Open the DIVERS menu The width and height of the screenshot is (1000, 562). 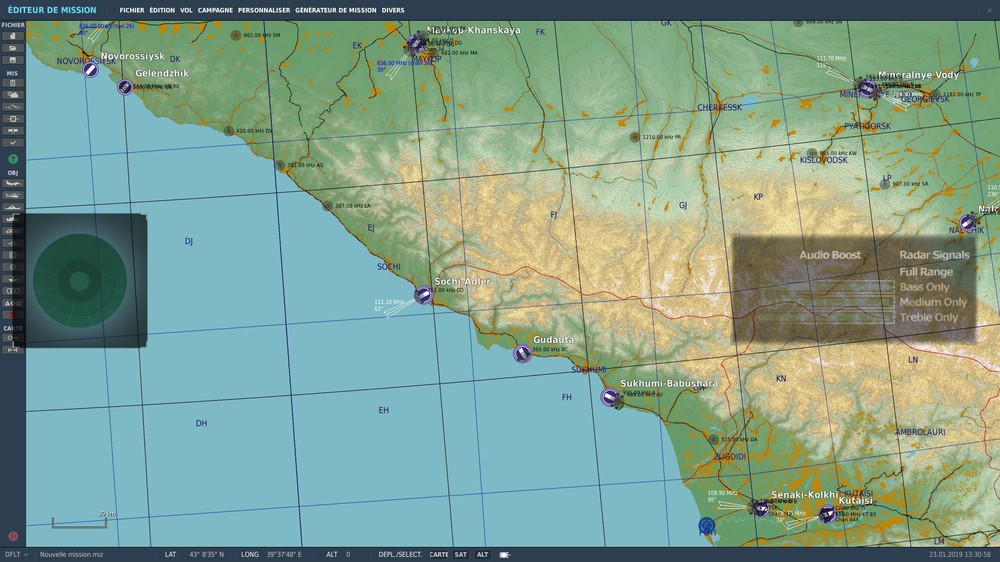[x=393, y=10]
